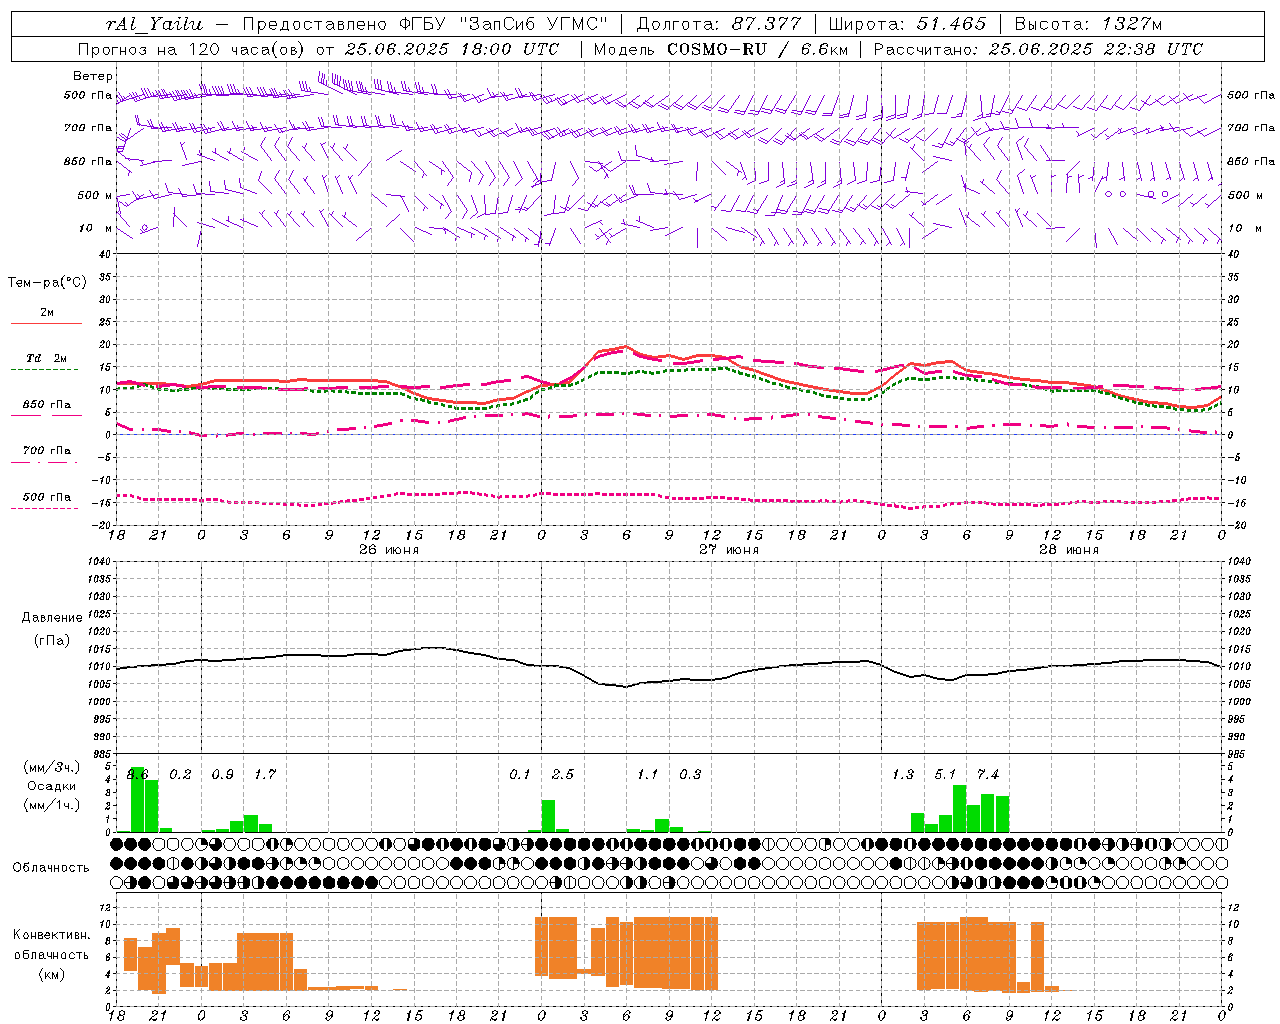Click the '27 июня' date label
This screenshot has height=1024, width=1280.
(729, 550)
